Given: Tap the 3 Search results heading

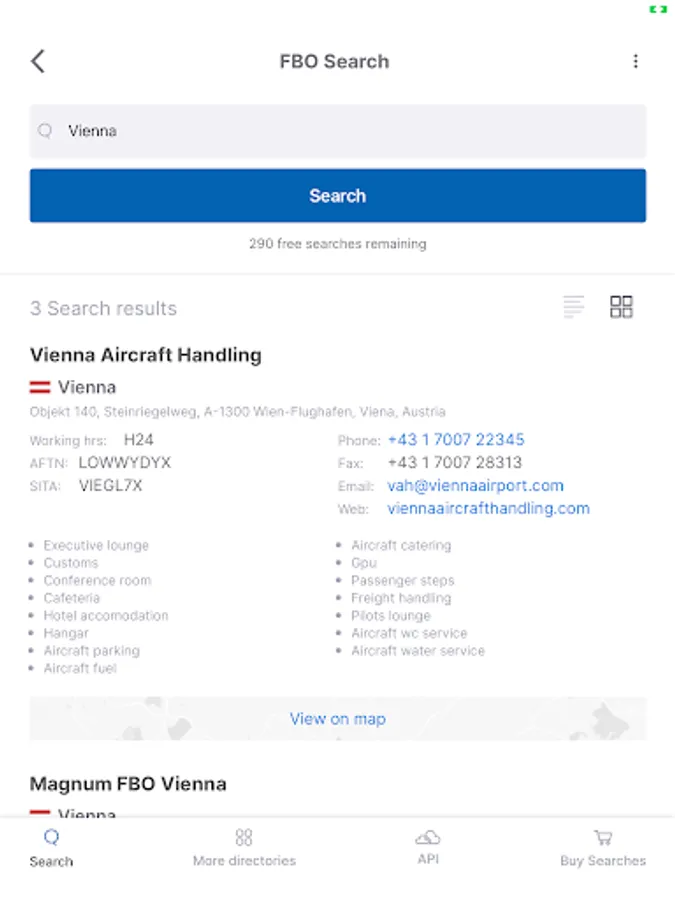Looking at the screenshot, I should click(103, 308).
